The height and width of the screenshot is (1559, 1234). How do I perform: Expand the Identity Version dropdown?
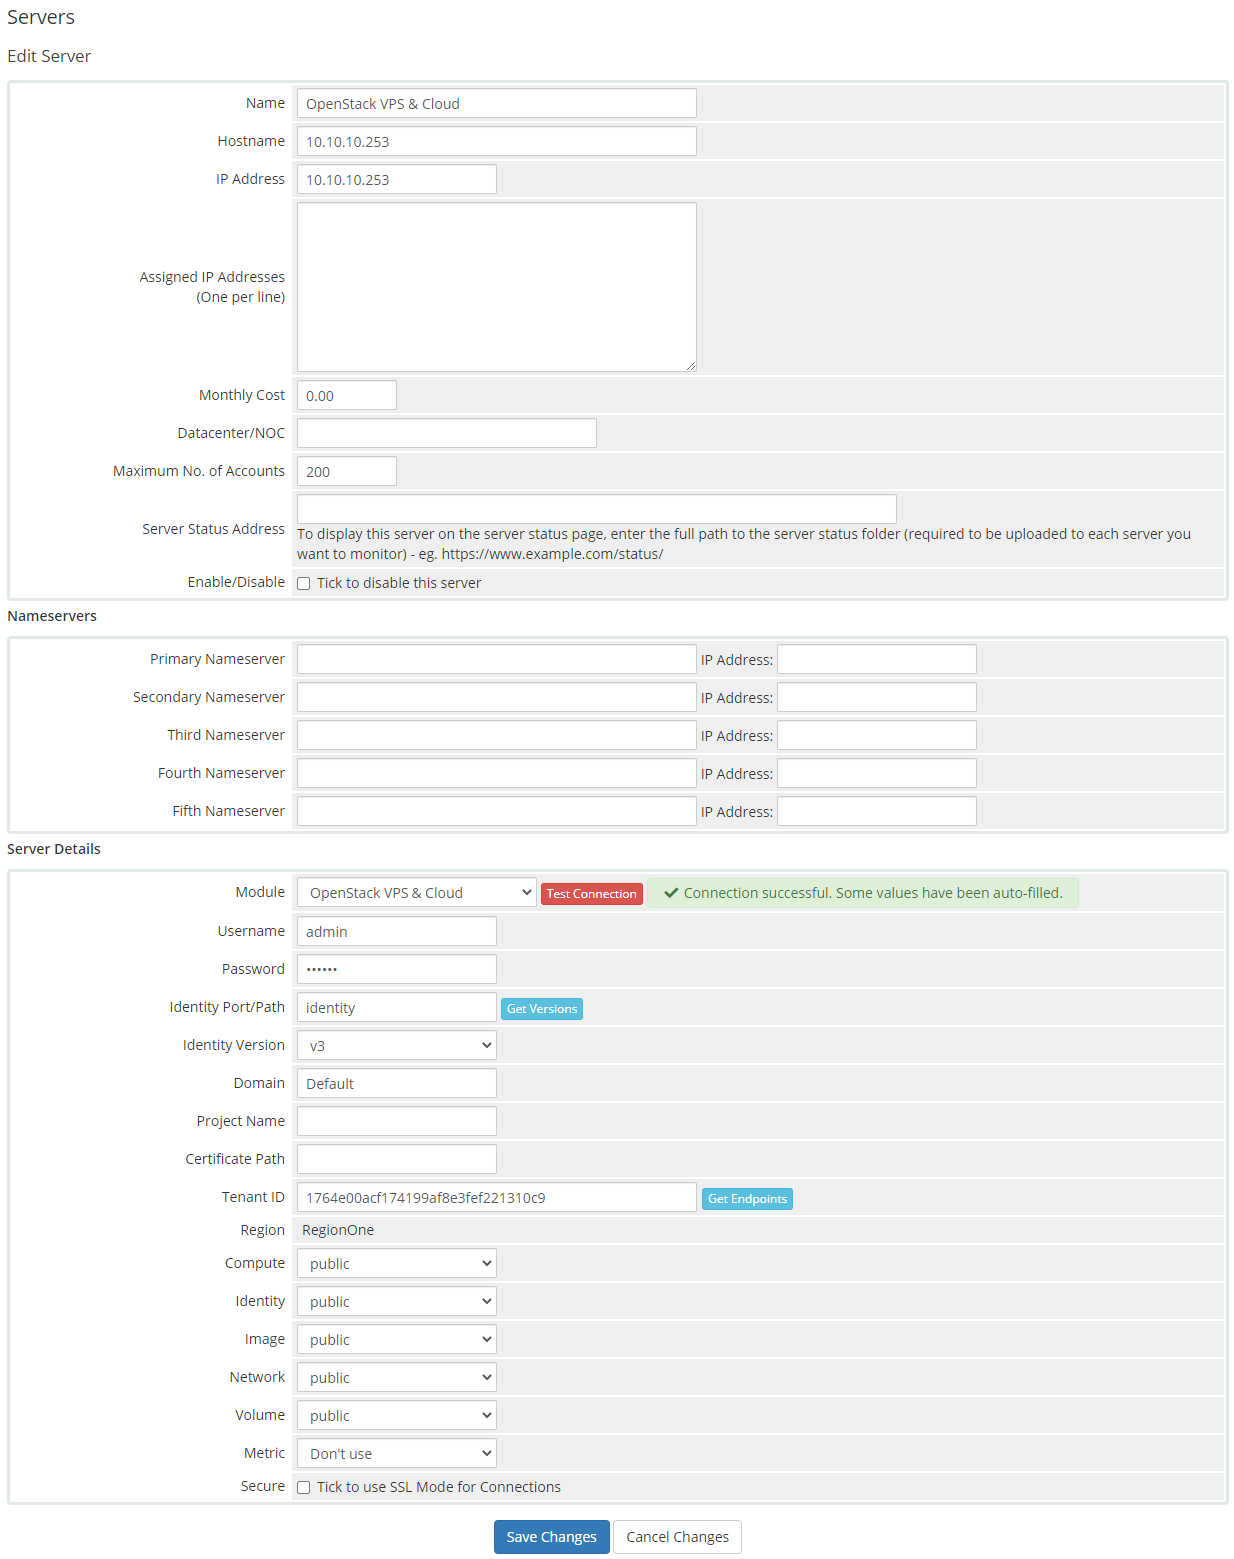point(397,1046)
